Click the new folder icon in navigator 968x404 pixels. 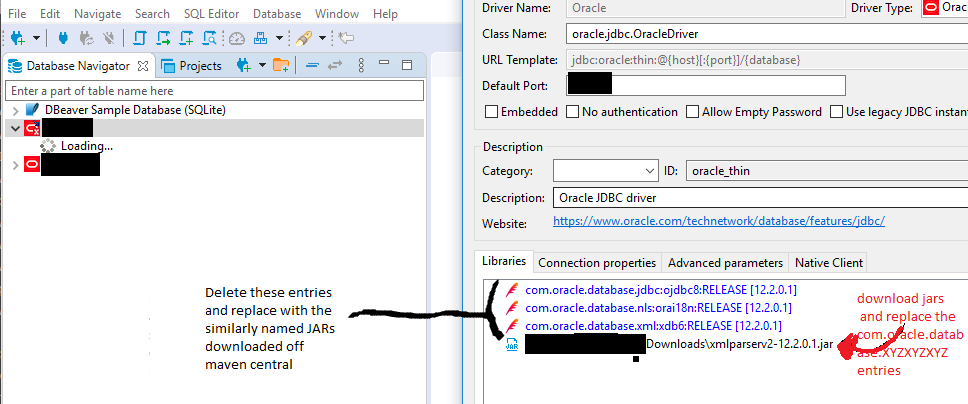[x=281, y=65]
